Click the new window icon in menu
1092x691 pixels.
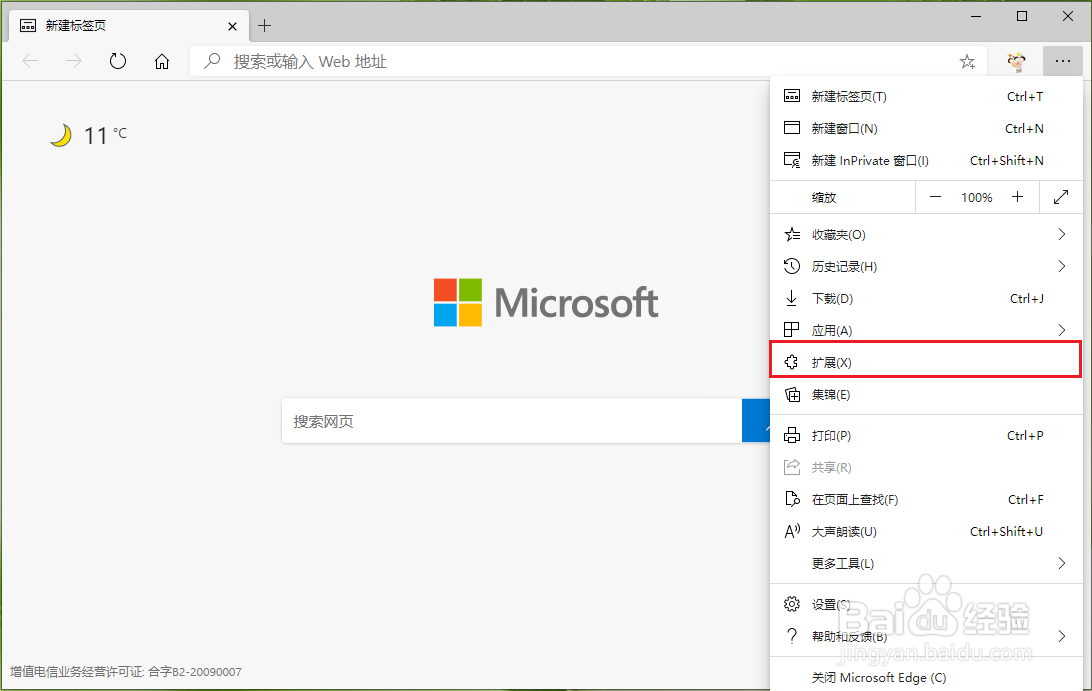792,127
